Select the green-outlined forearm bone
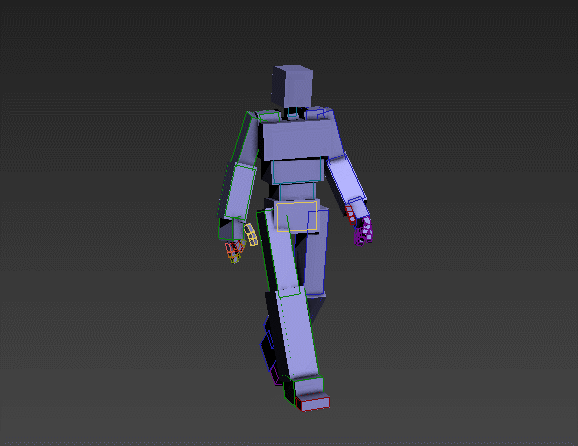Image resolution: width=578 pixels, height=446 pixels. (x=240, y=192)
